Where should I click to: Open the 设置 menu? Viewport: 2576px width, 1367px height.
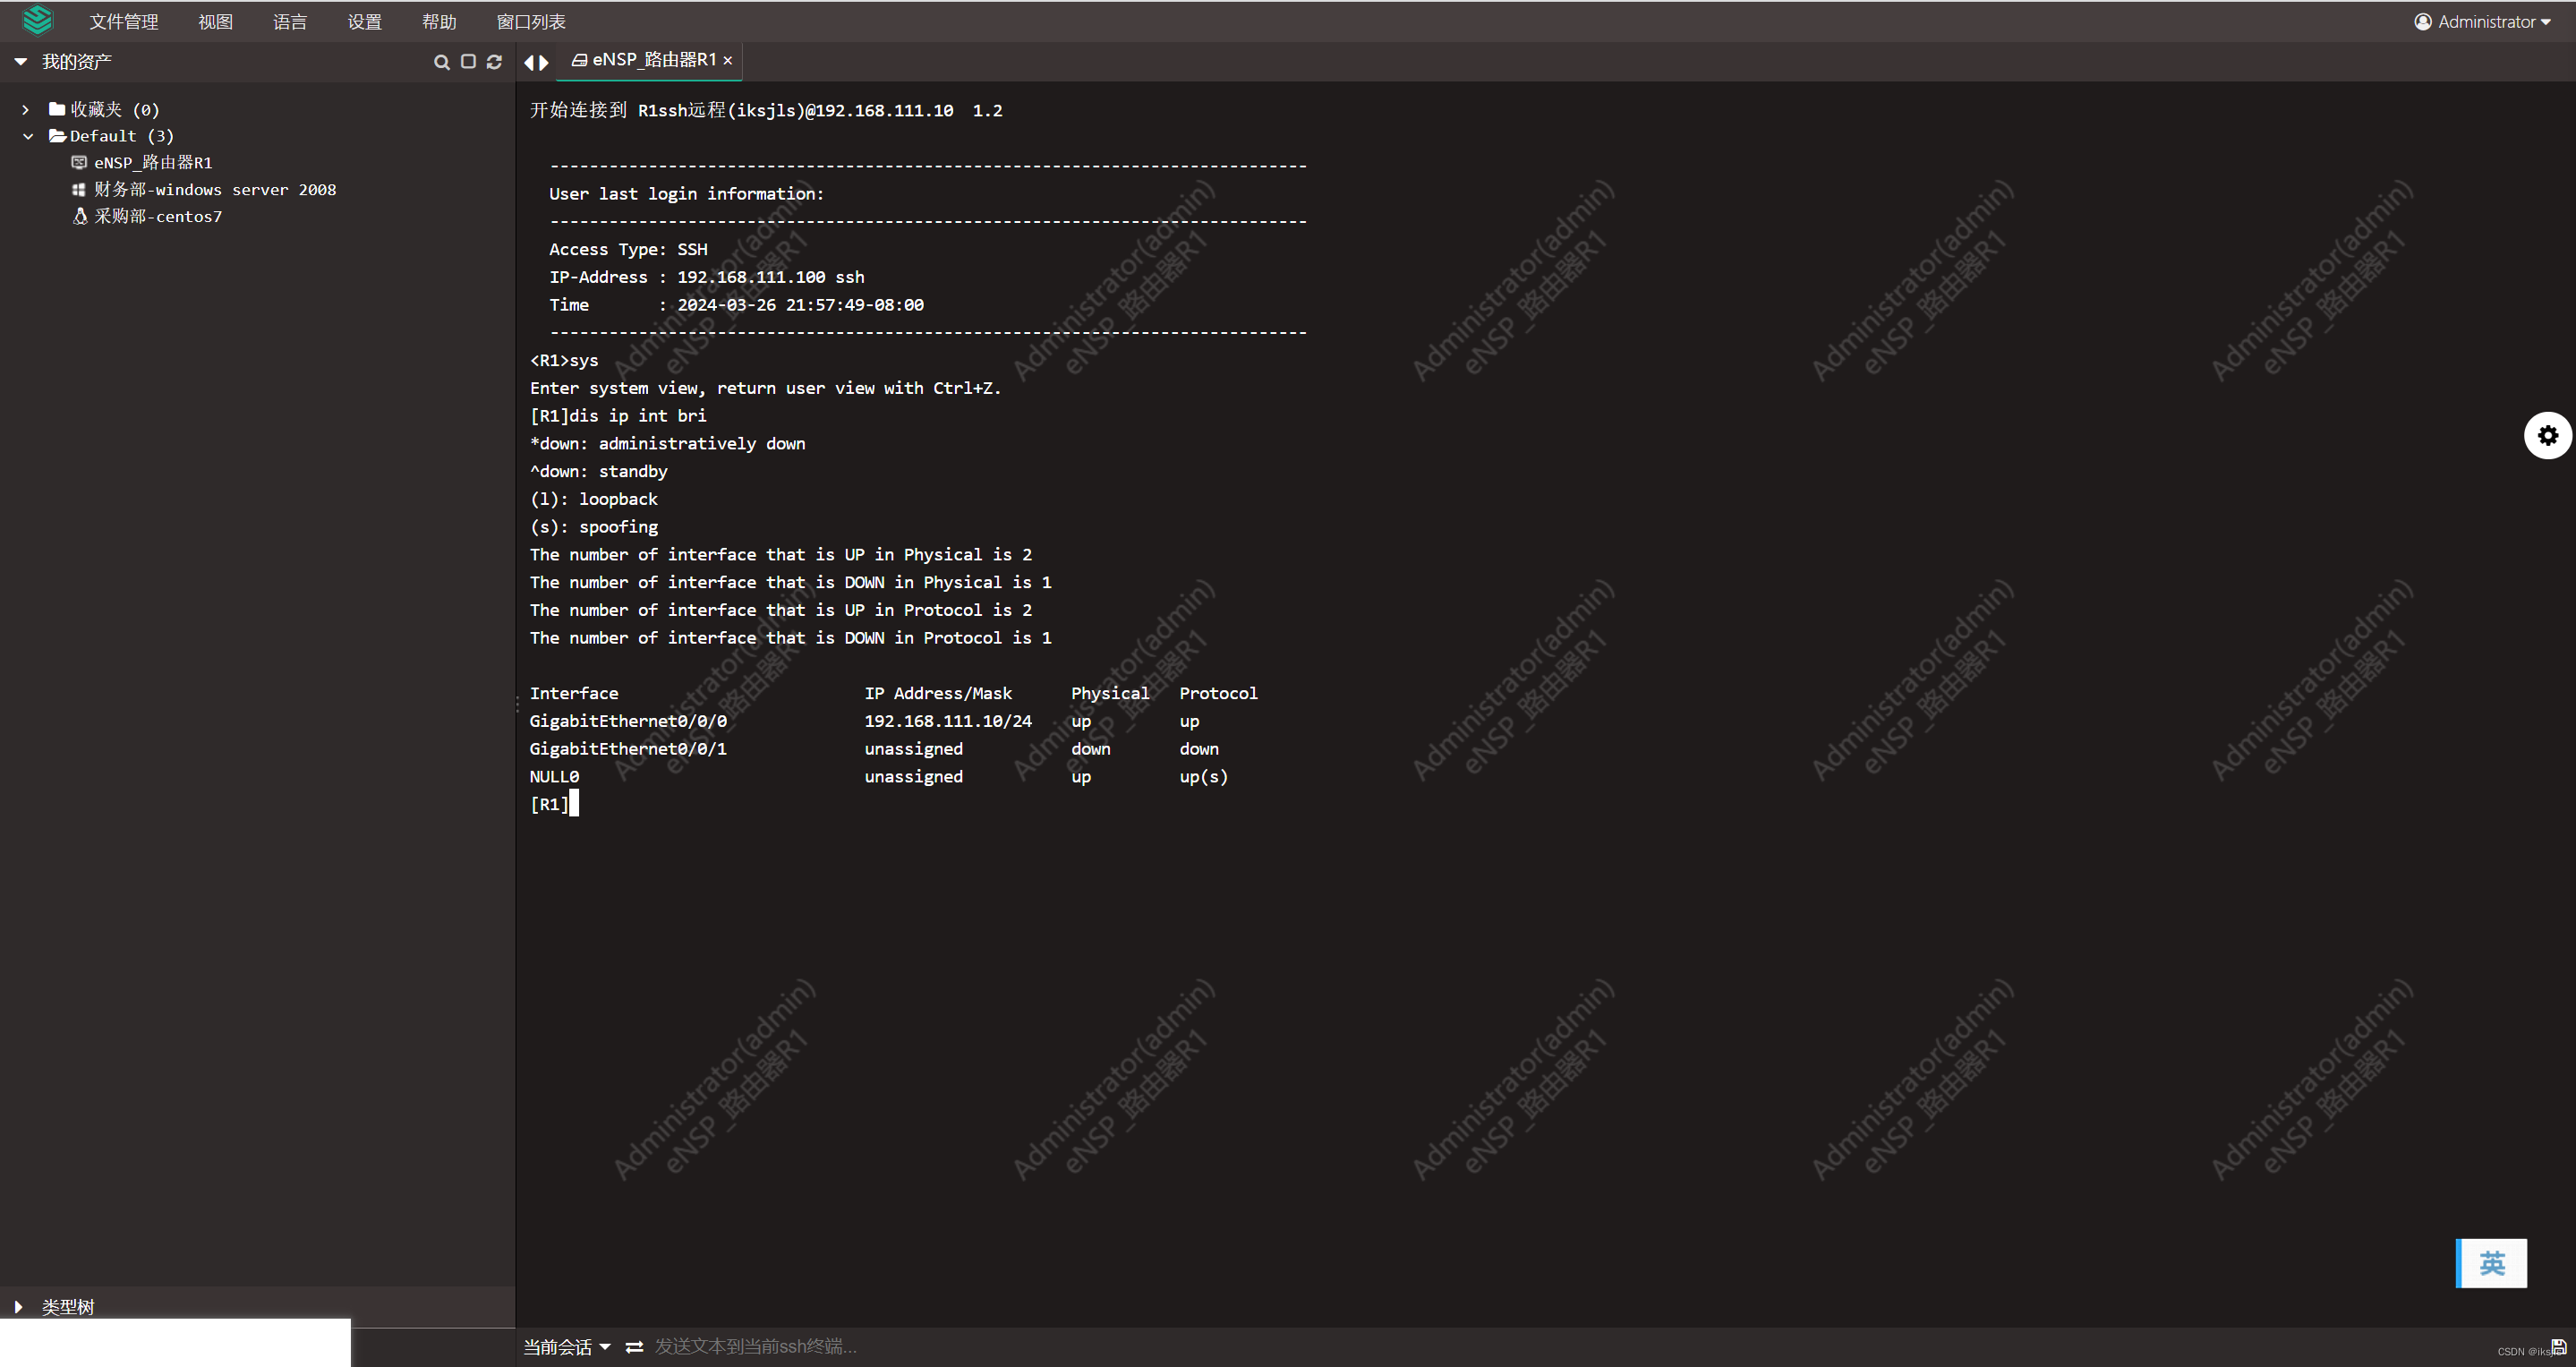364,20
